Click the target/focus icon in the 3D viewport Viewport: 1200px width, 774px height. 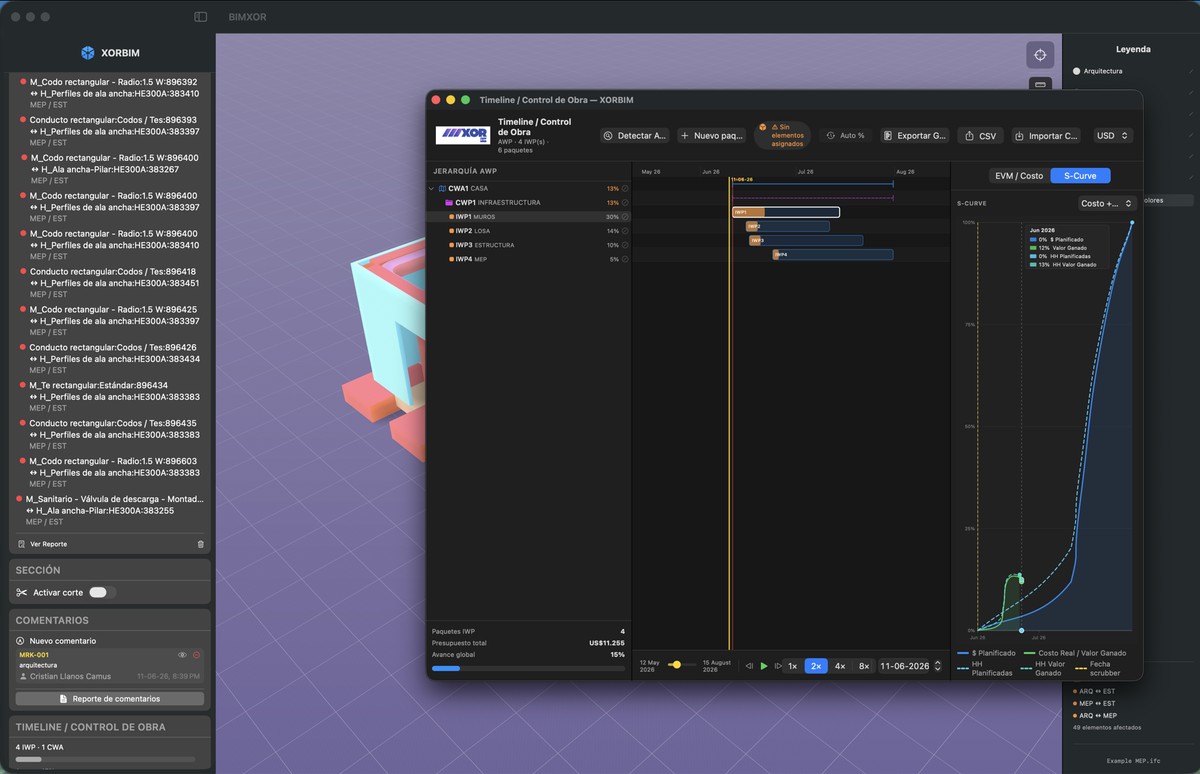point(1040,55)
